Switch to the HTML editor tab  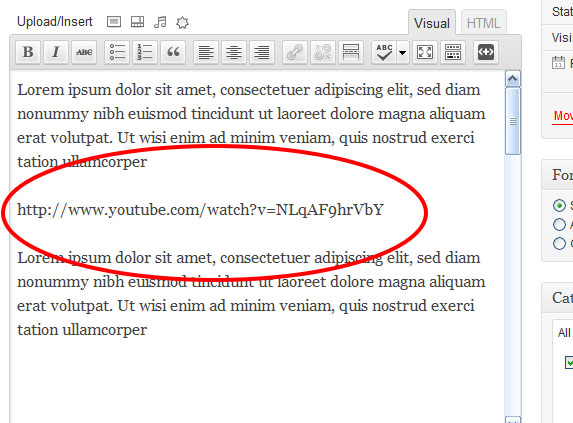(483, 23)
